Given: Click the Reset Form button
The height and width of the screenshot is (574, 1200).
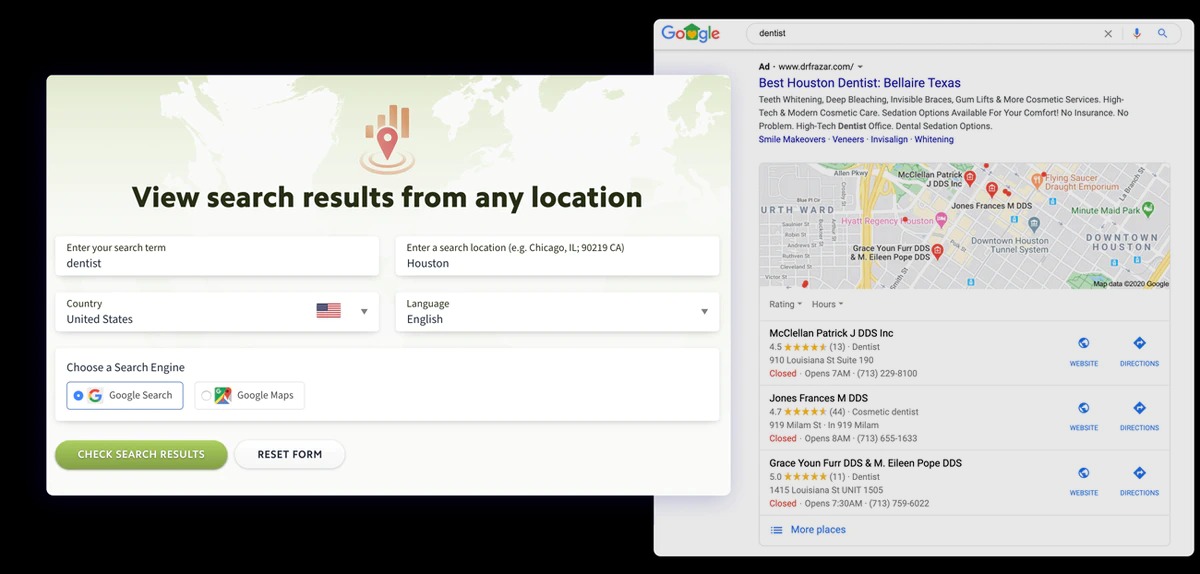Looking at the screenshot, I should (290, 454).
